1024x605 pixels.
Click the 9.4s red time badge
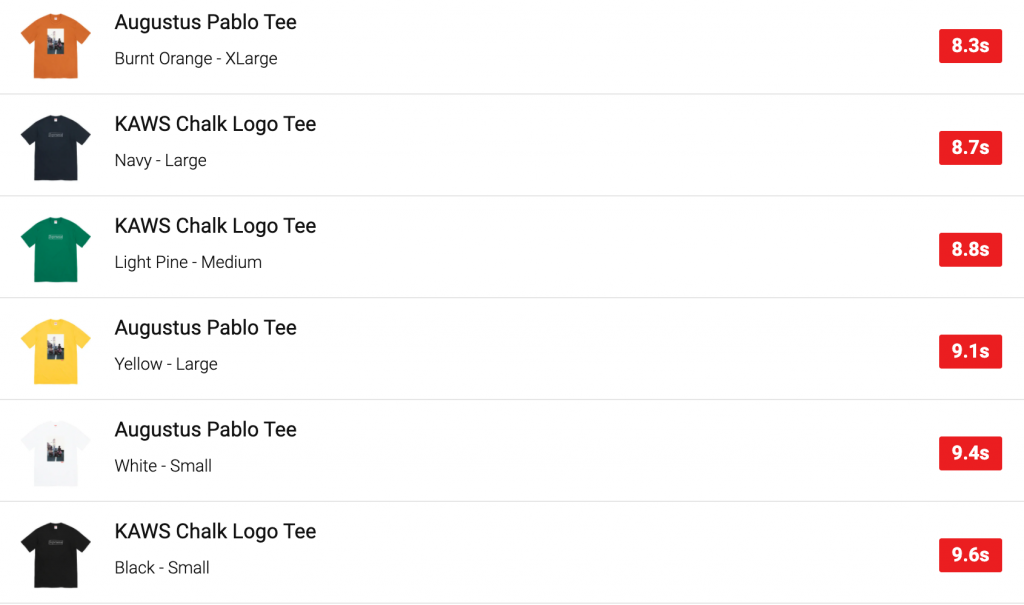[970, 453]
